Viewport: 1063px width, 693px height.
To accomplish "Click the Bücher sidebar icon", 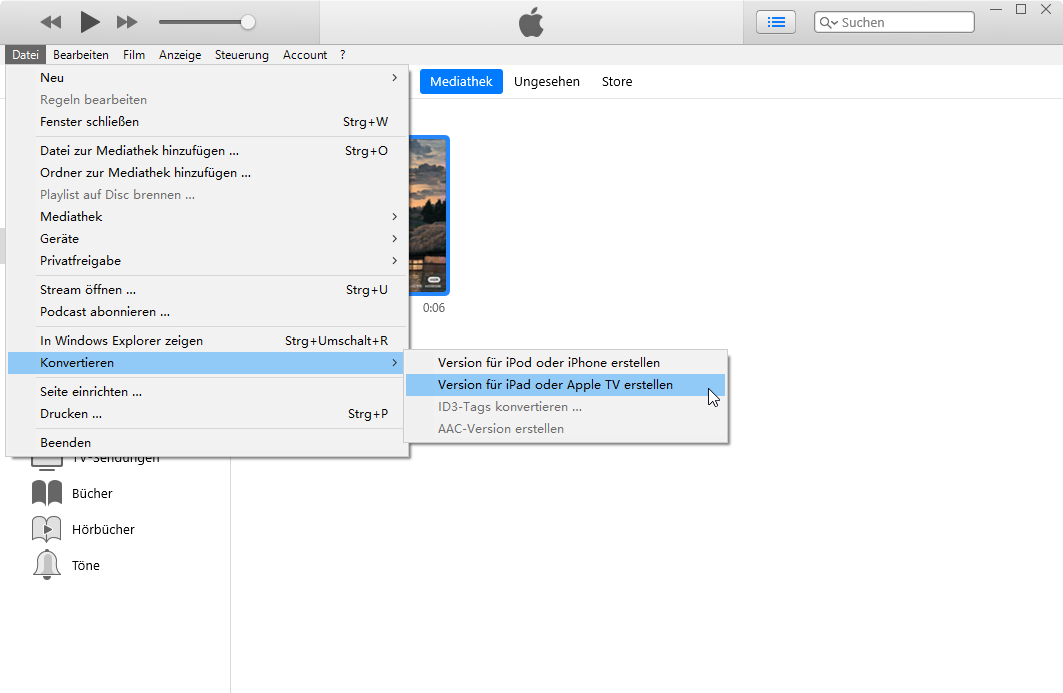I will [47, 493].
